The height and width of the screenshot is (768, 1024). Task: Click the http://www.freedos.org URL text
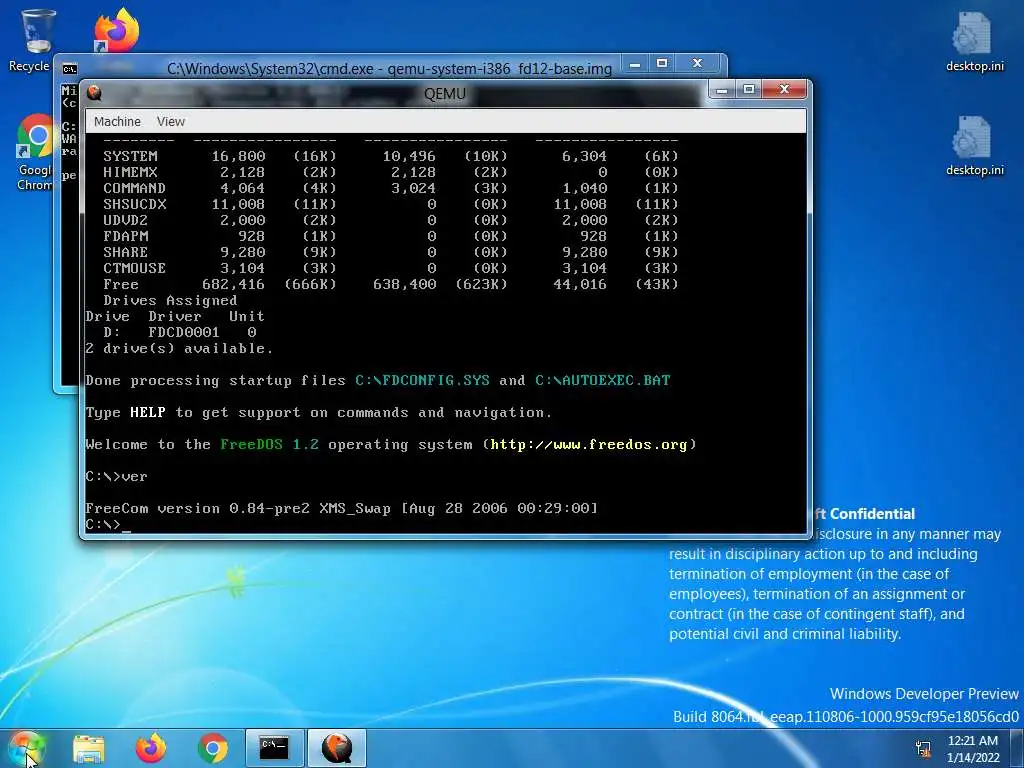click(x=589, y=445)
